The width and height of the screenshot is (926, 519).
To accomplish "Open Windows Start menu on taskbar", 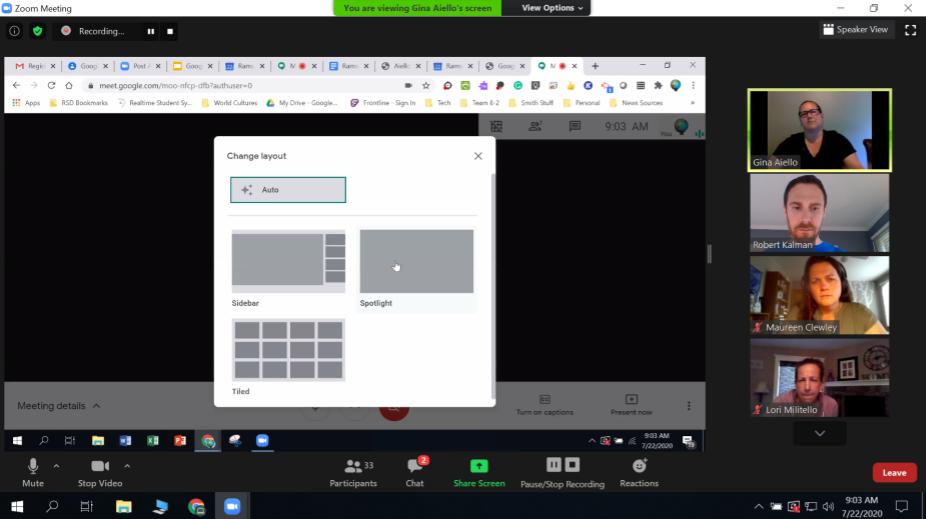I will click(x=17, y=507).
